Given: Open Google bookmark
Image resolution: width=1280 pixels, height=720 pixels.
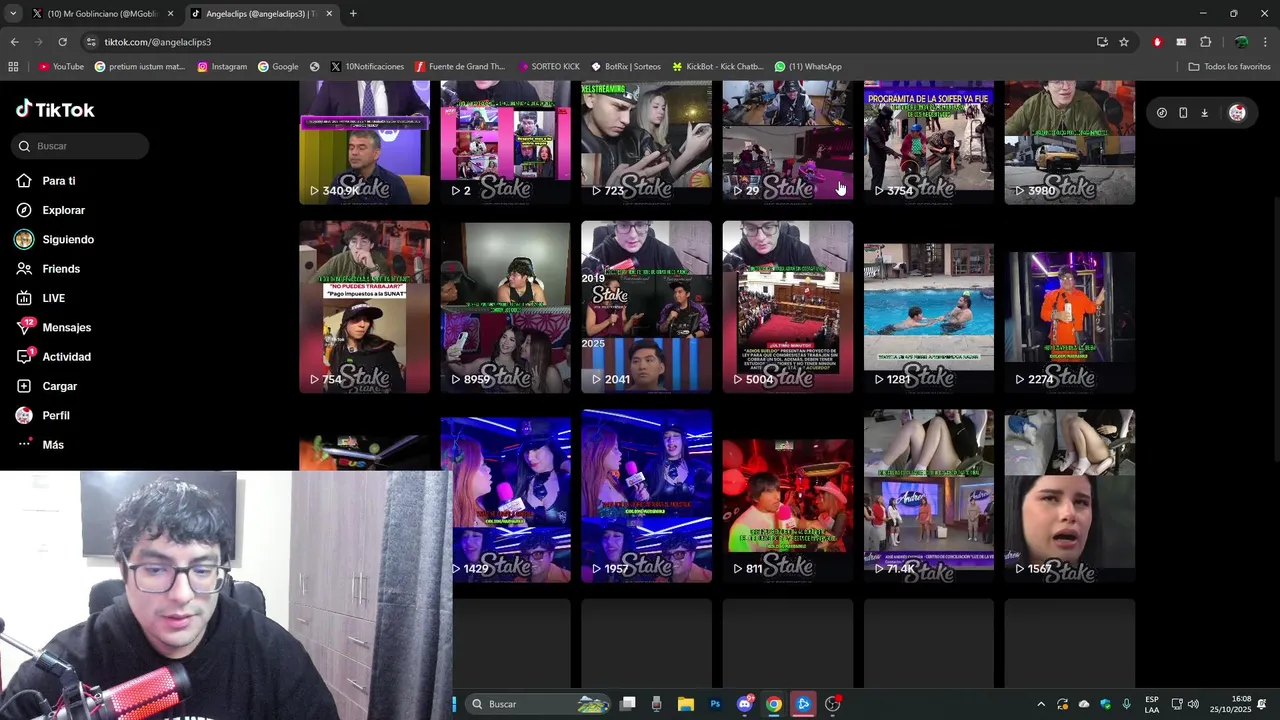Looking at the screenshot, I should point(278,67).
